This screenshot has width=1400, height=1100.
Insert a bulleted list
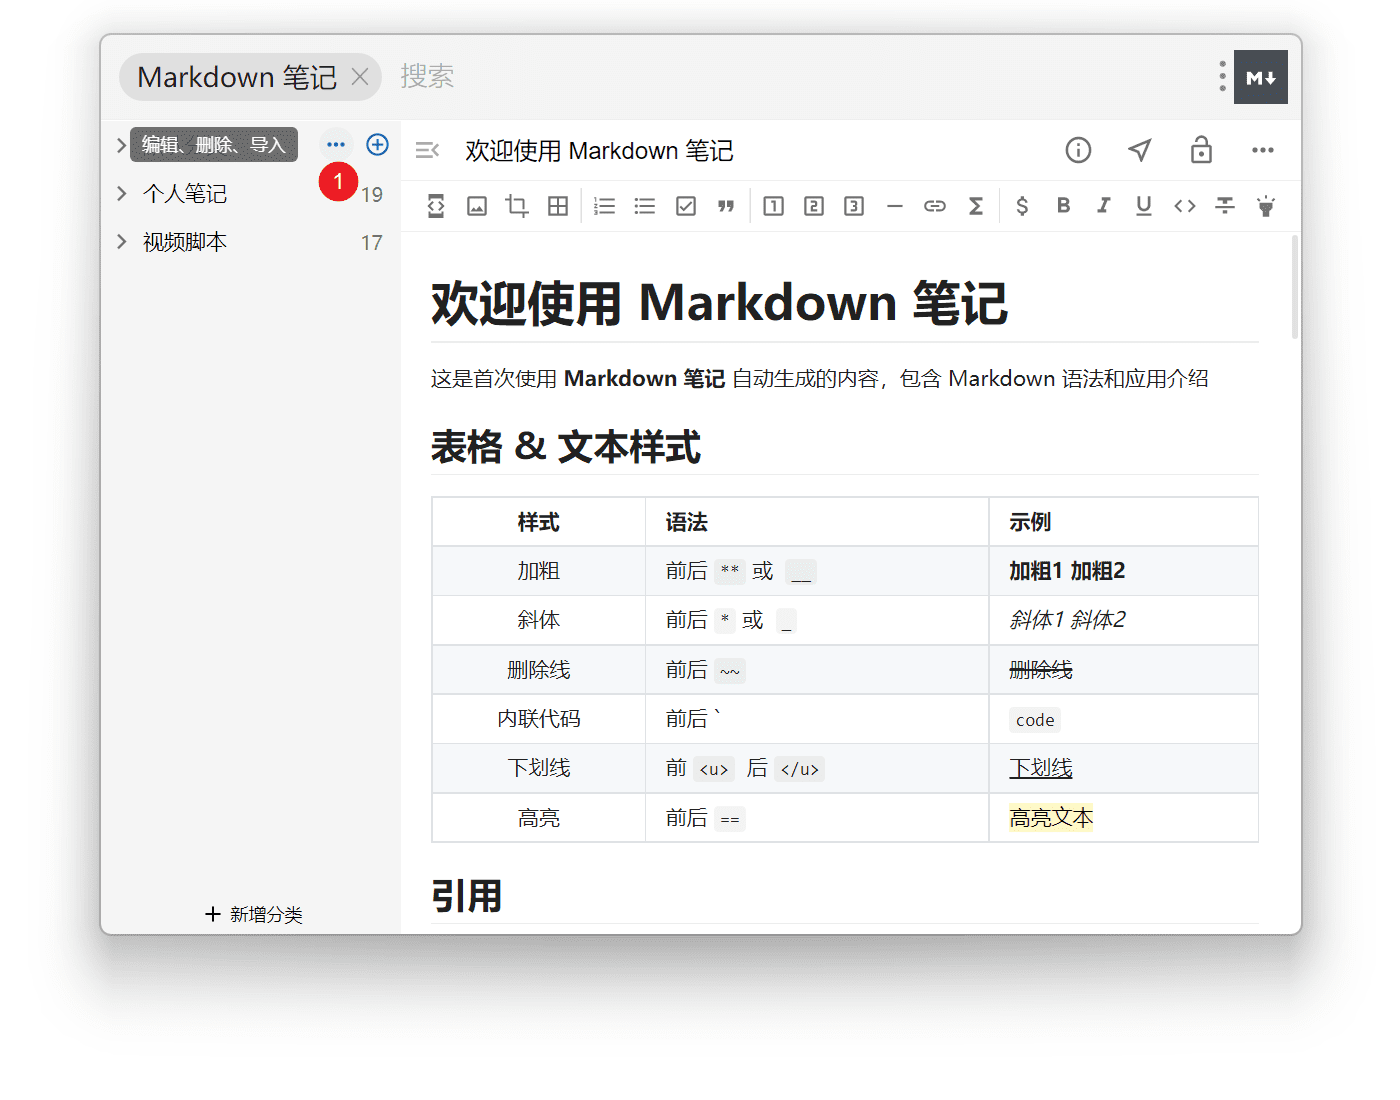pos(645,206)
